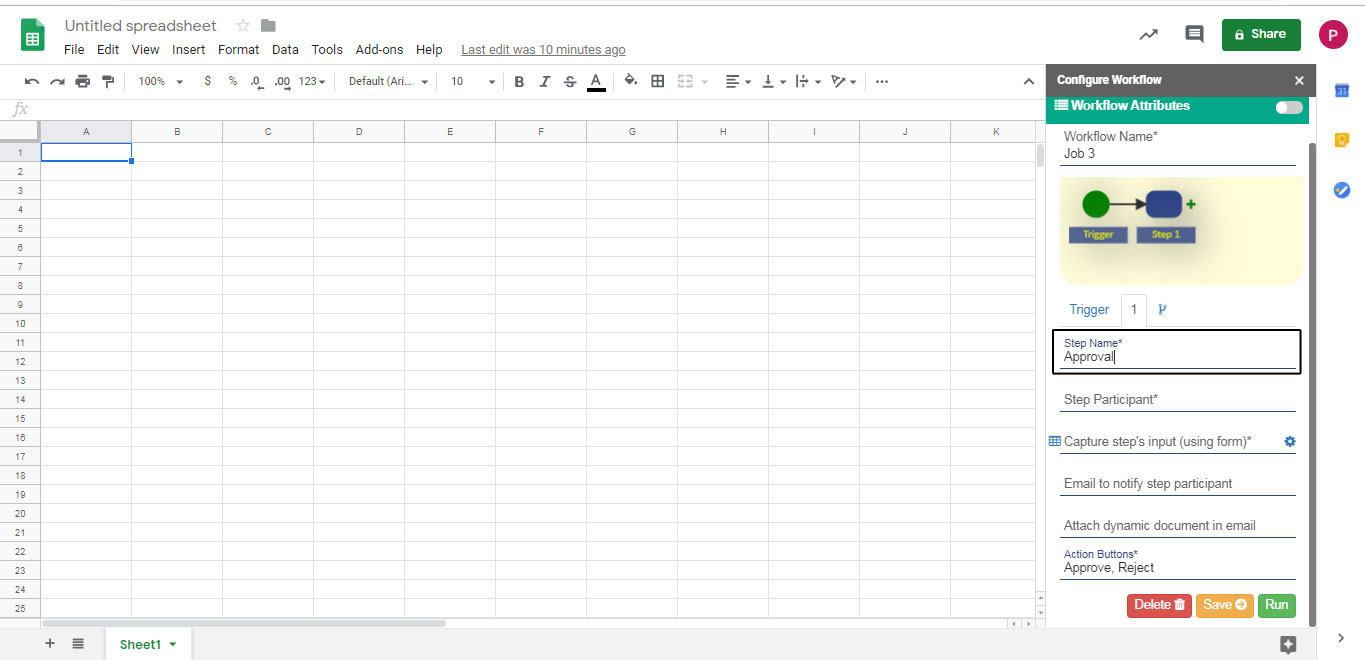Screen dimensions: 1365x660
Task: Click the Share button
Action: pyautogui.click(x=1261, y=34)
